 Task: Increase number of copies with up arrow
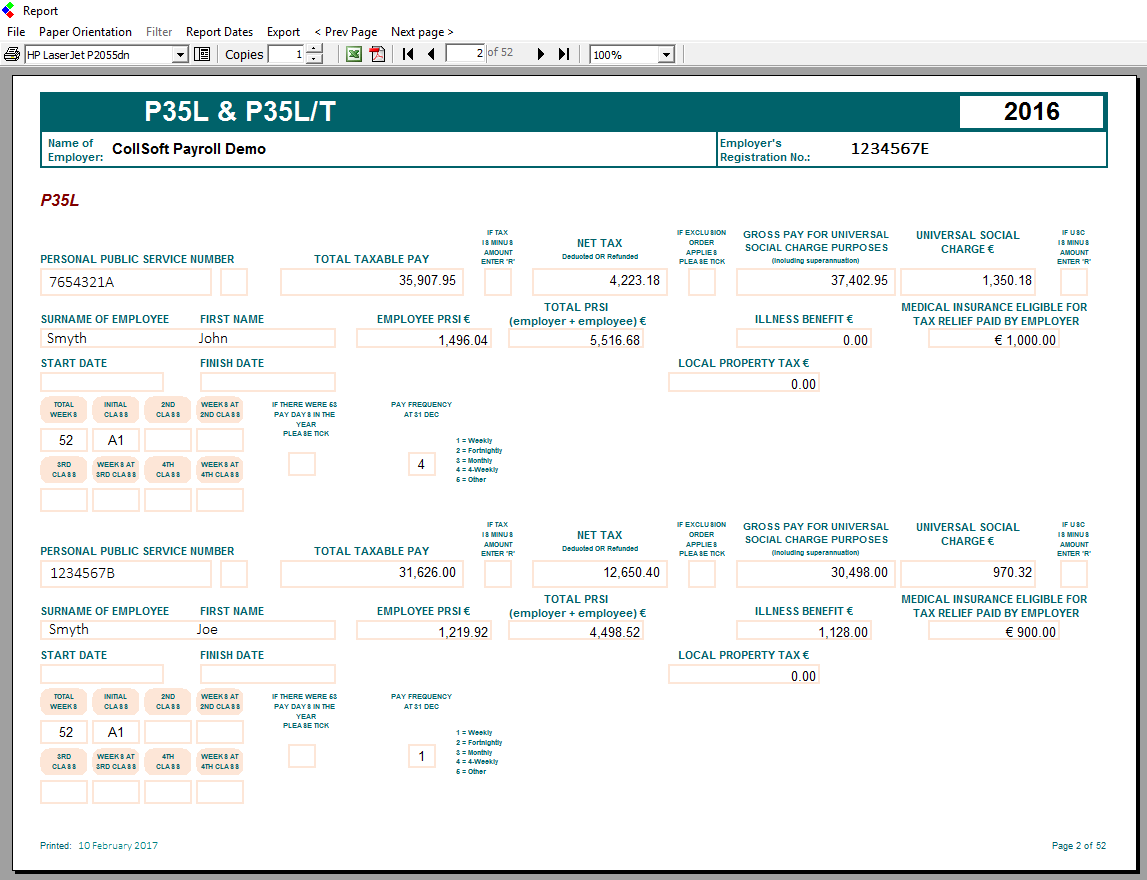click(314, 50)
